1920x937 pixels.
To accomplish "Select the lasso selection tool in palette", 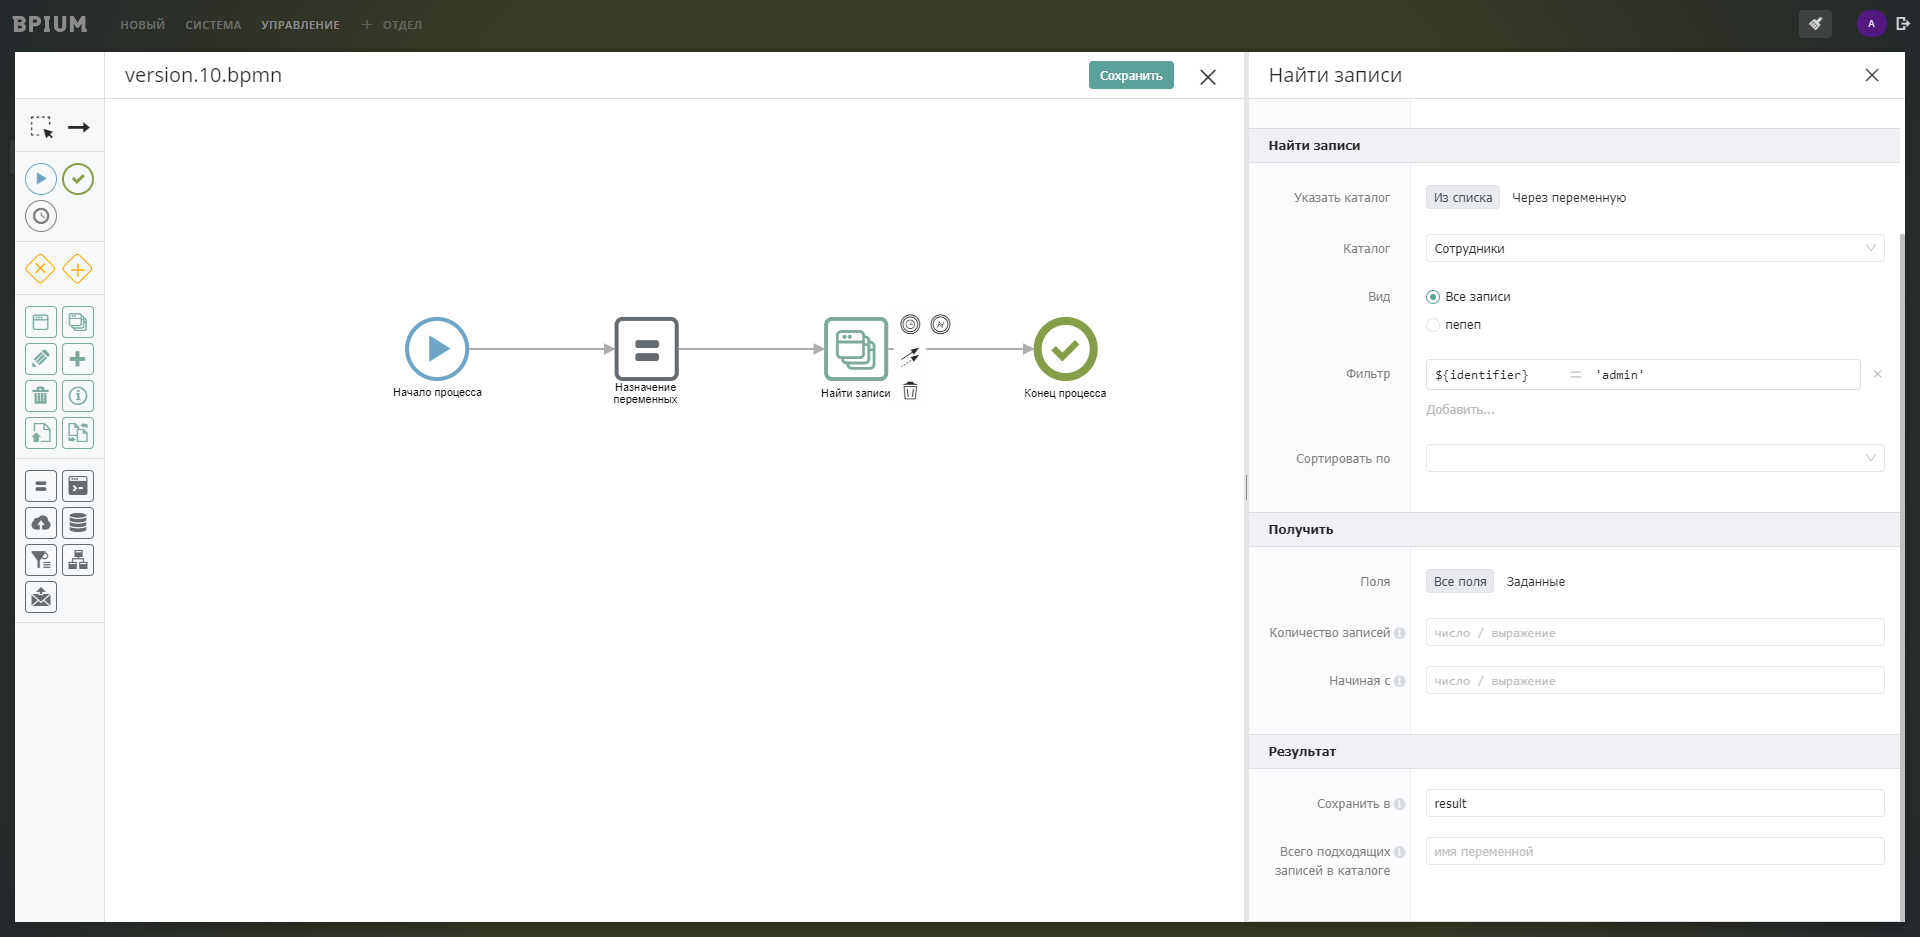I will tap(41, 127).
